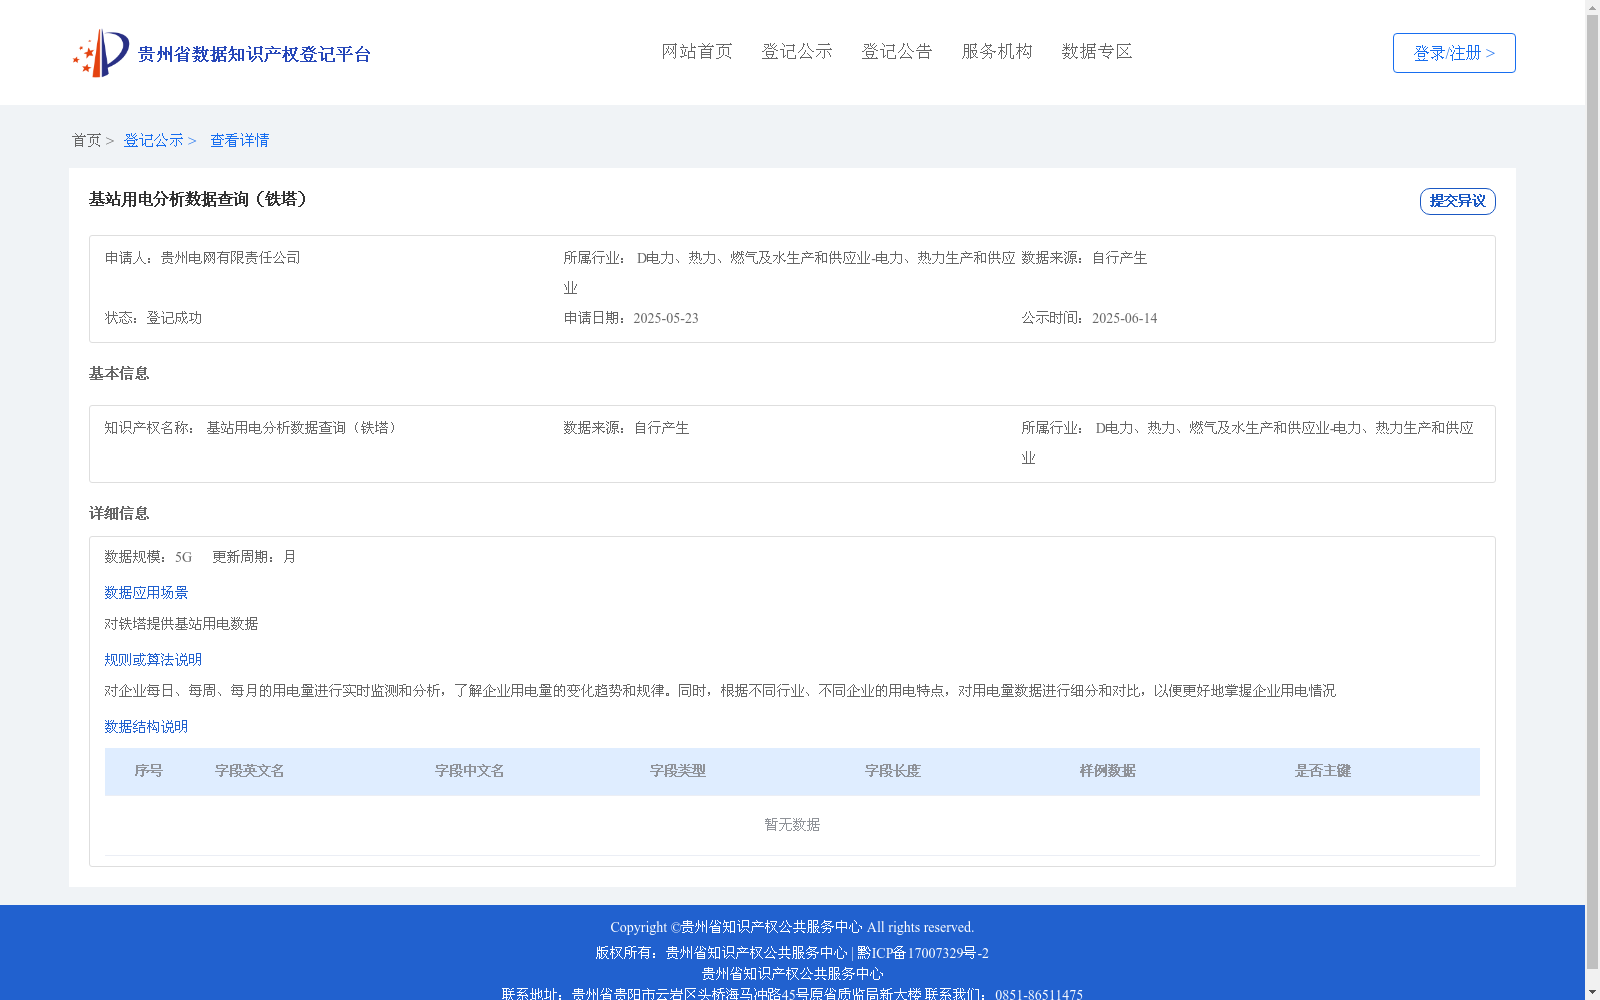Click the vertical page scrollbar
1600x1000 pixels.
click(x=1592, y=492)
